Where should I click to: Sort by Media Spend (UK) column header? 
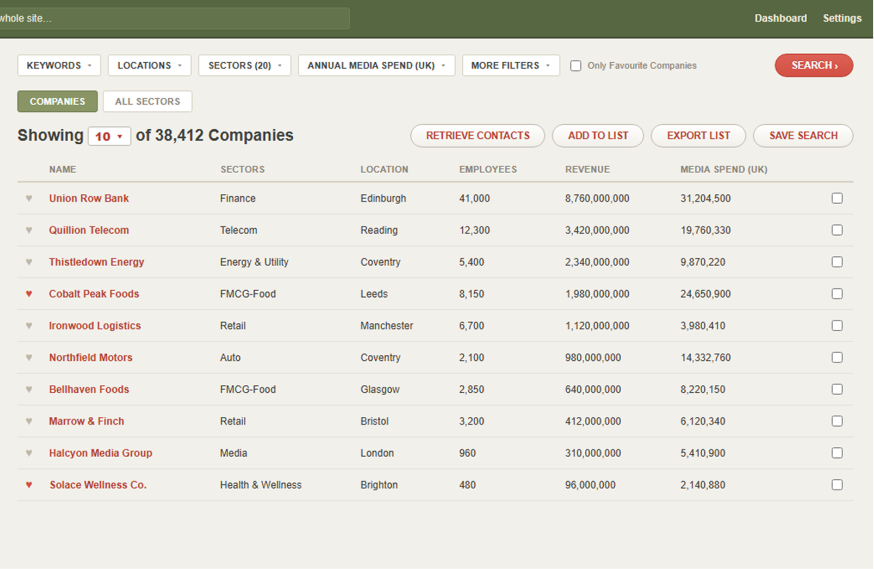point(724,169)
